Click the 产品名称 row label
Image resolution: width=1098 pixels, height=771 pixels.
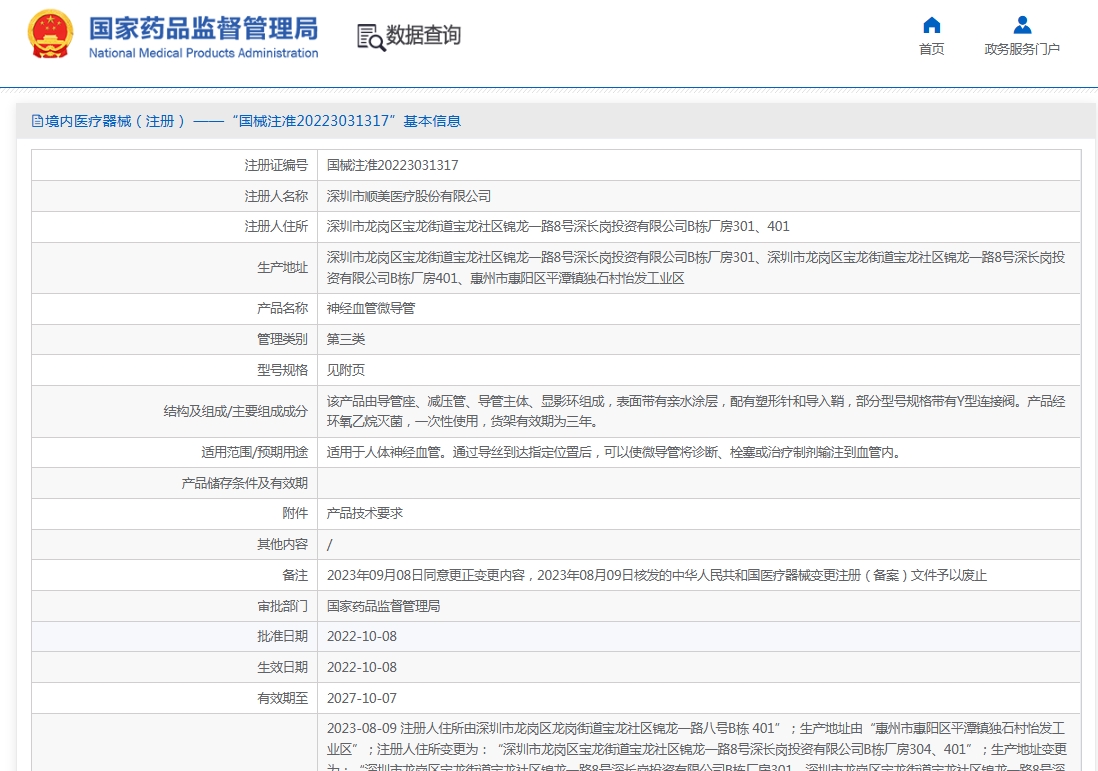282,308
